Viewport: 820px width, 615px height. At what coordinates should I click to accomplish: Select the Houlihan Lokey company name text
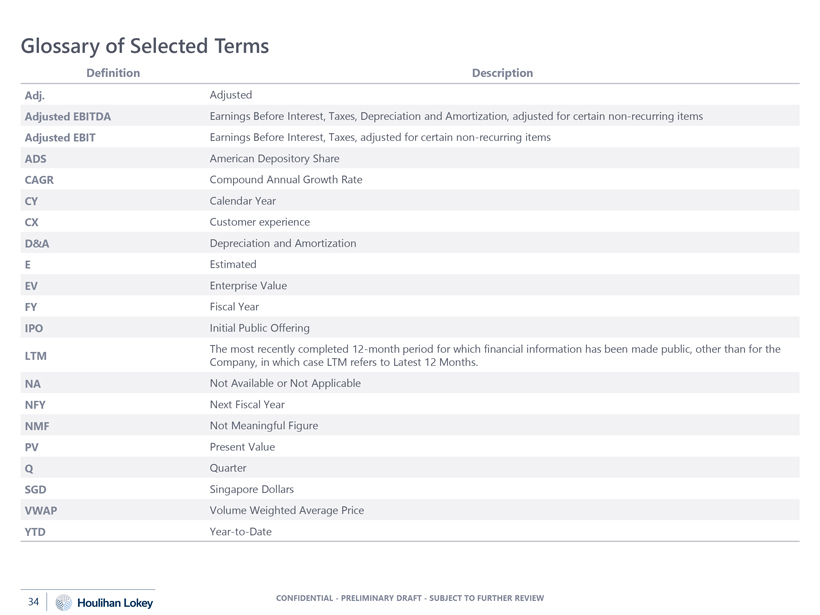(115, 603)
